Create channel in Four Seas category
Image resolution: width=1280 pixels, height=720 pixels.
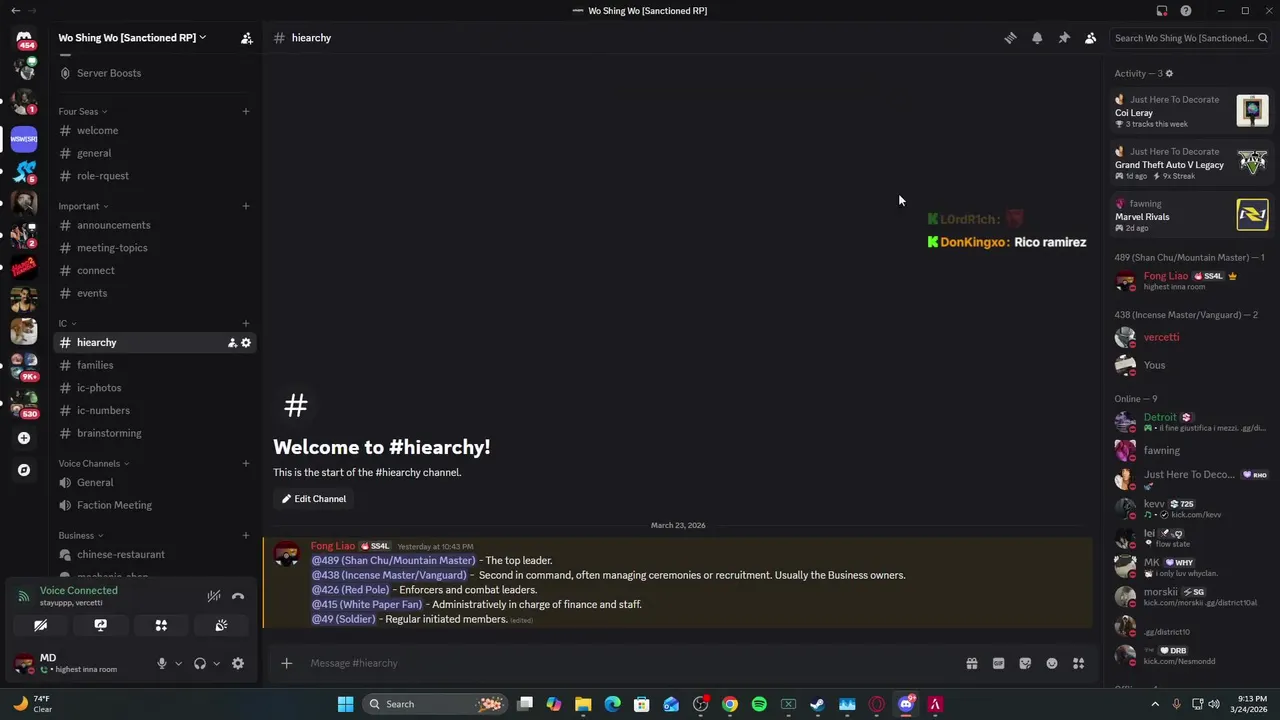(246, 111)
